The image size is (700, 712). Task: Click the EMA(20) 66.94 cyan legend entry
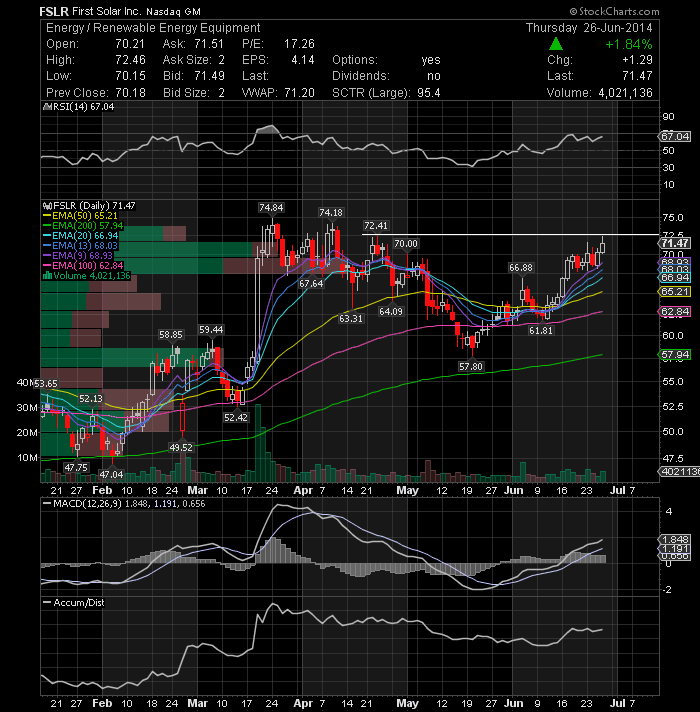pyautogui.click(x=80, y=236)
